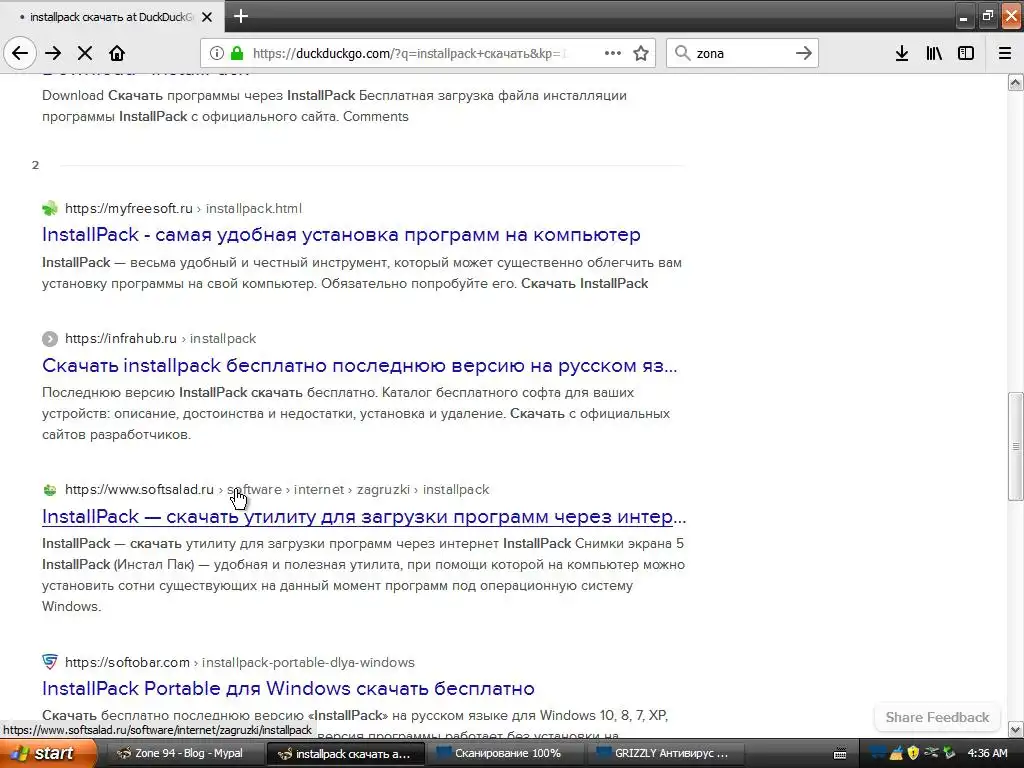Image resolution: width=1024 pixels, height=768 pixels.
Task: Click the https://softobar.com URL text
Action: coord(127,662)
